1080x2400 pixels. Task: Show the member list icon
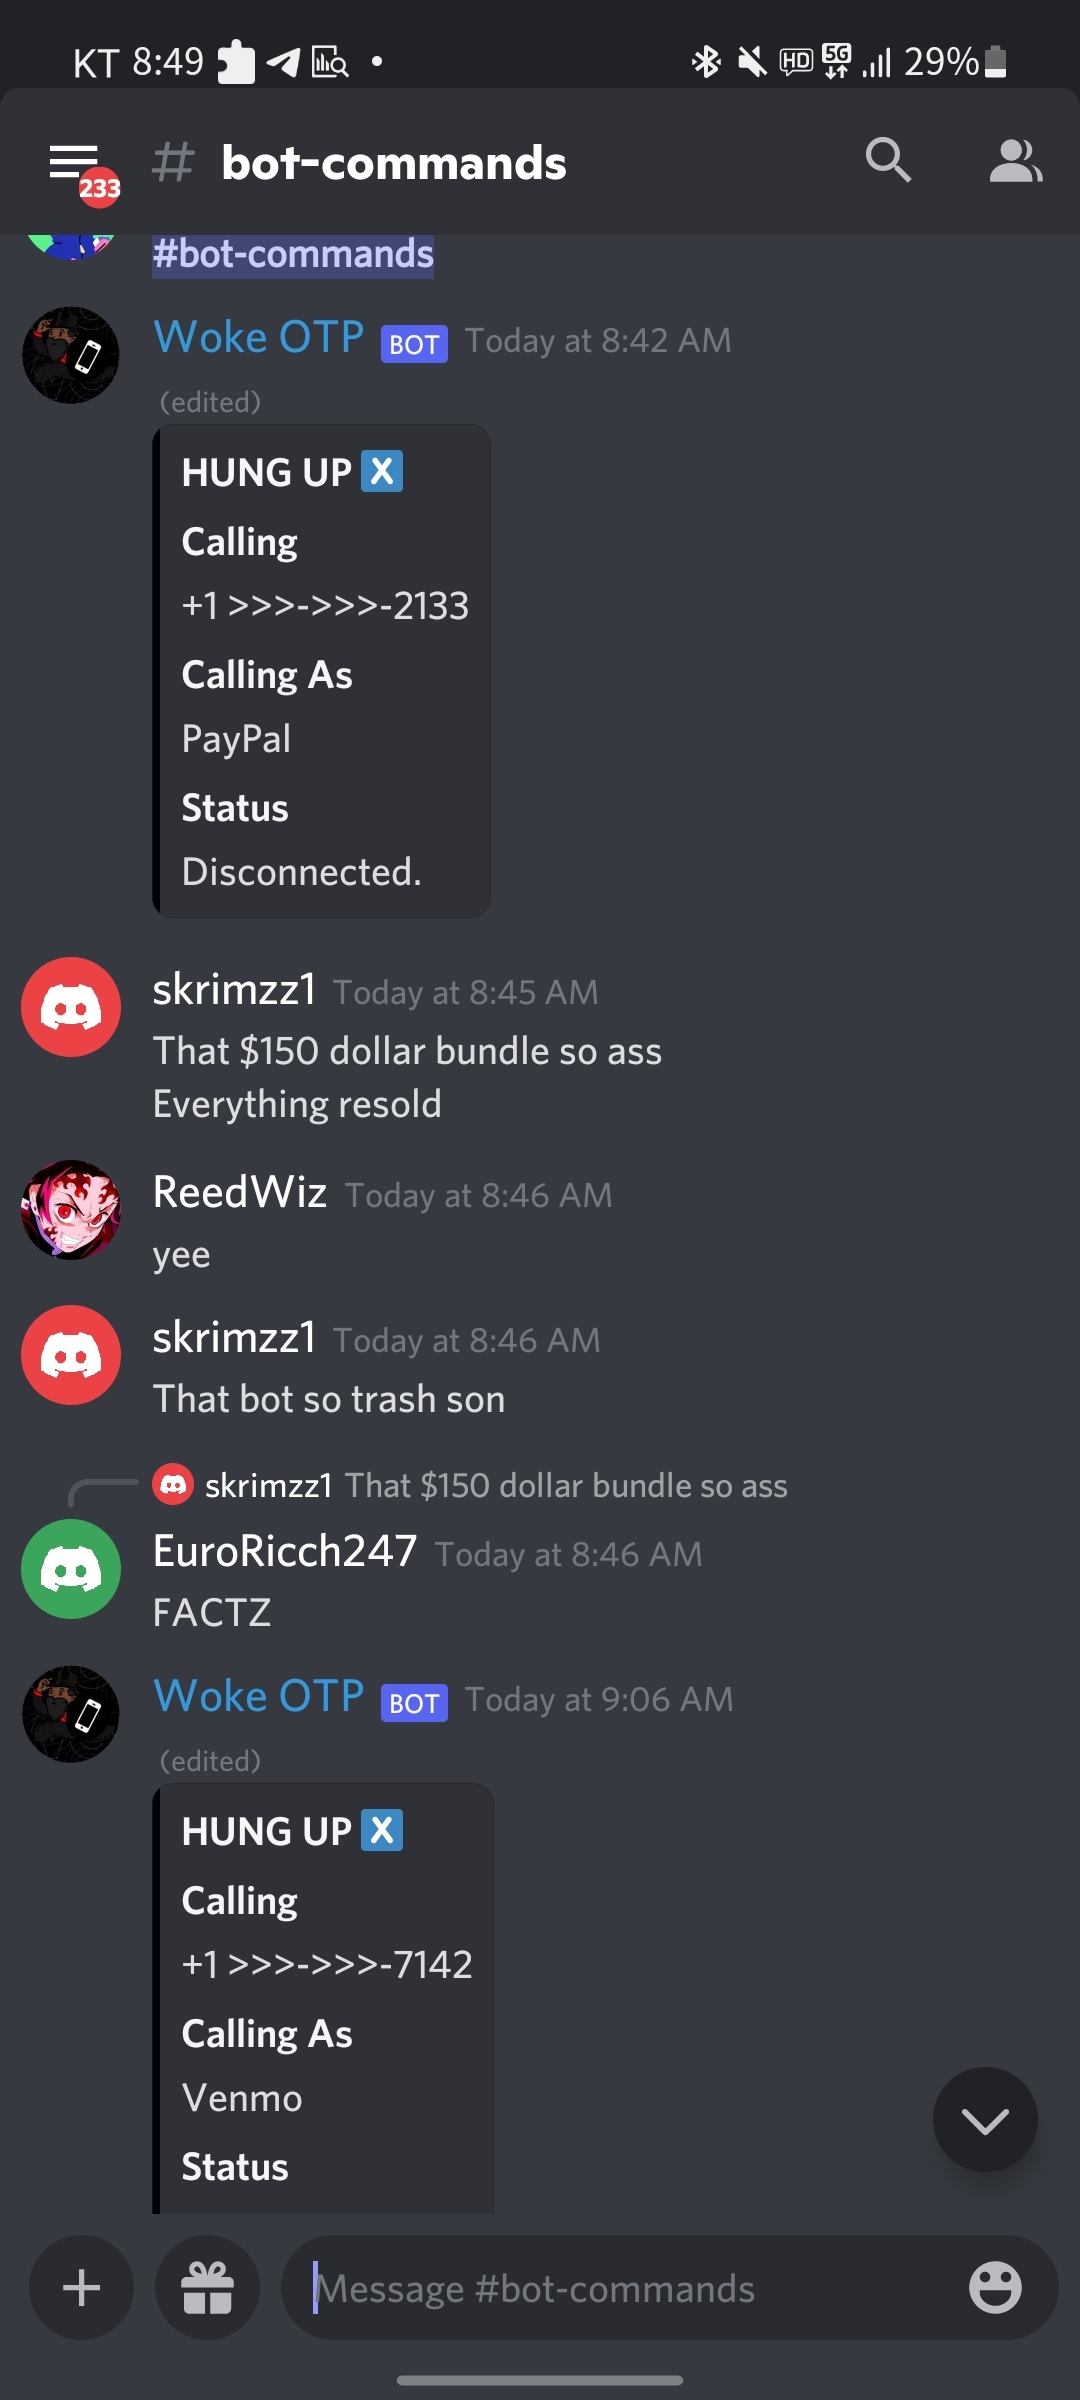coord(1016,161)
